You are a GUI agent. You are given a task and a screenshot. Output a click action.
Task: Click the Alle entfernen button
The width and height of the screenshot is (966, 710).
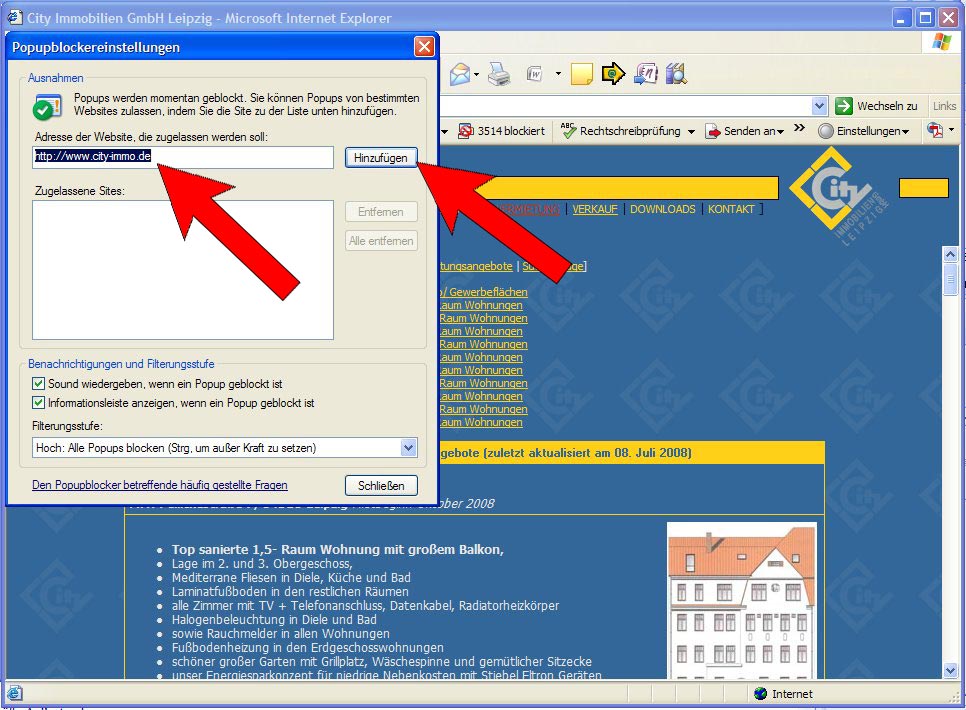pos(381,241)
